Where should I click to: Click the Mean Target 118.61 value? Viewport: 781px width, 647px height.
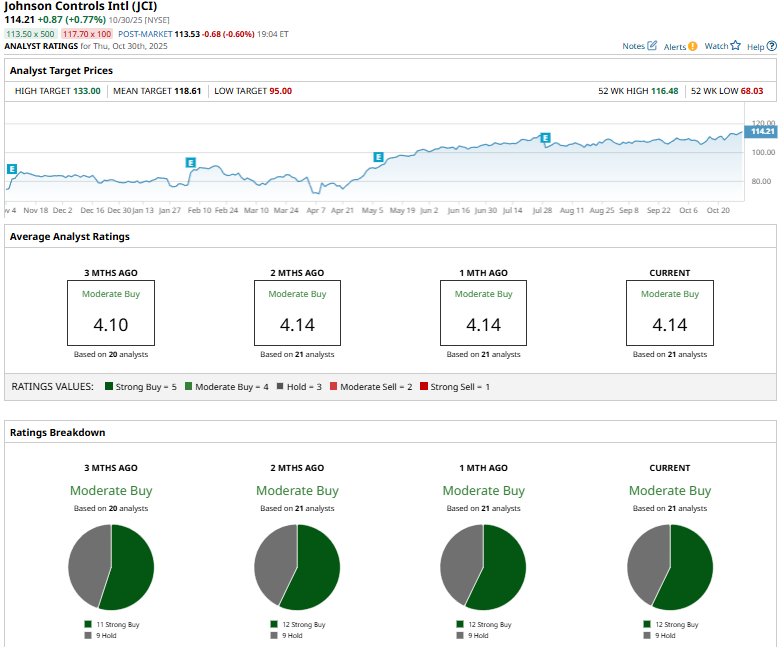tap(181, 91)
